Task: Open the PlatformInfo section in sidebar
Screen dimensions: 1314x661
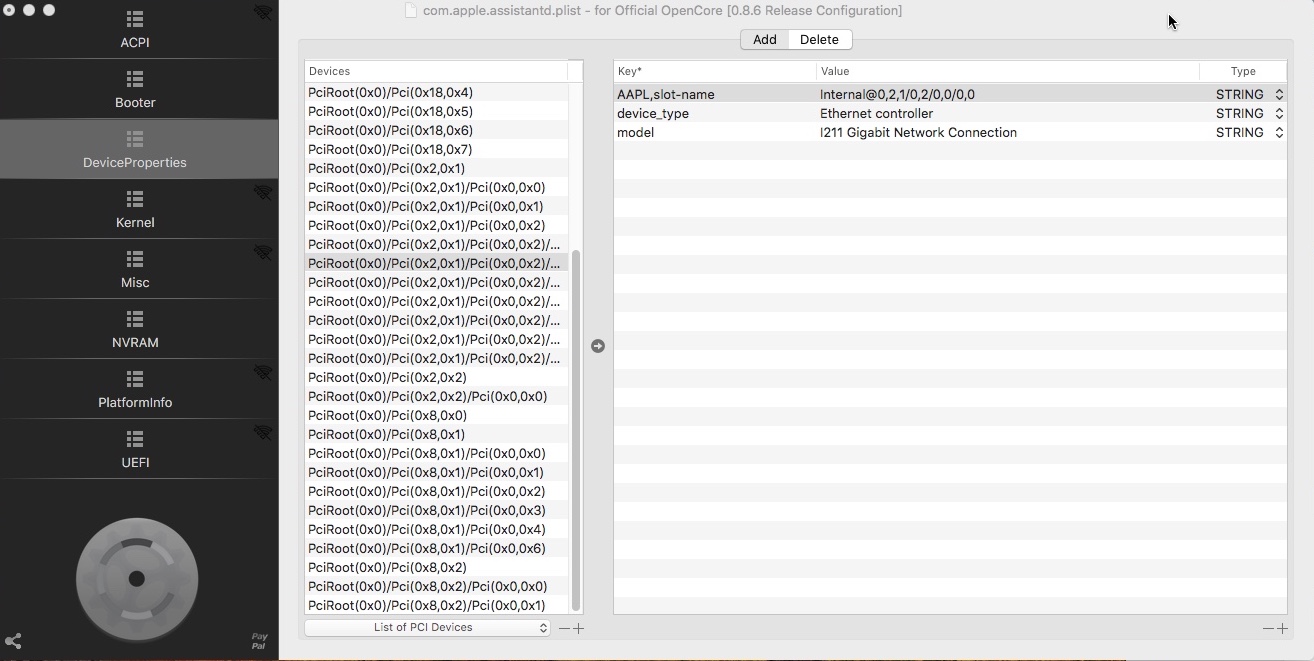Action: [135, 390]
